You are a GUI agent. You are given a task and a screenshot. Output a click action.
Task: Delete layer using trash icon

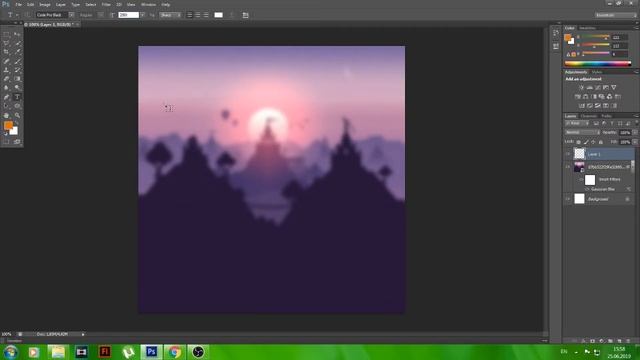[628, 340]
